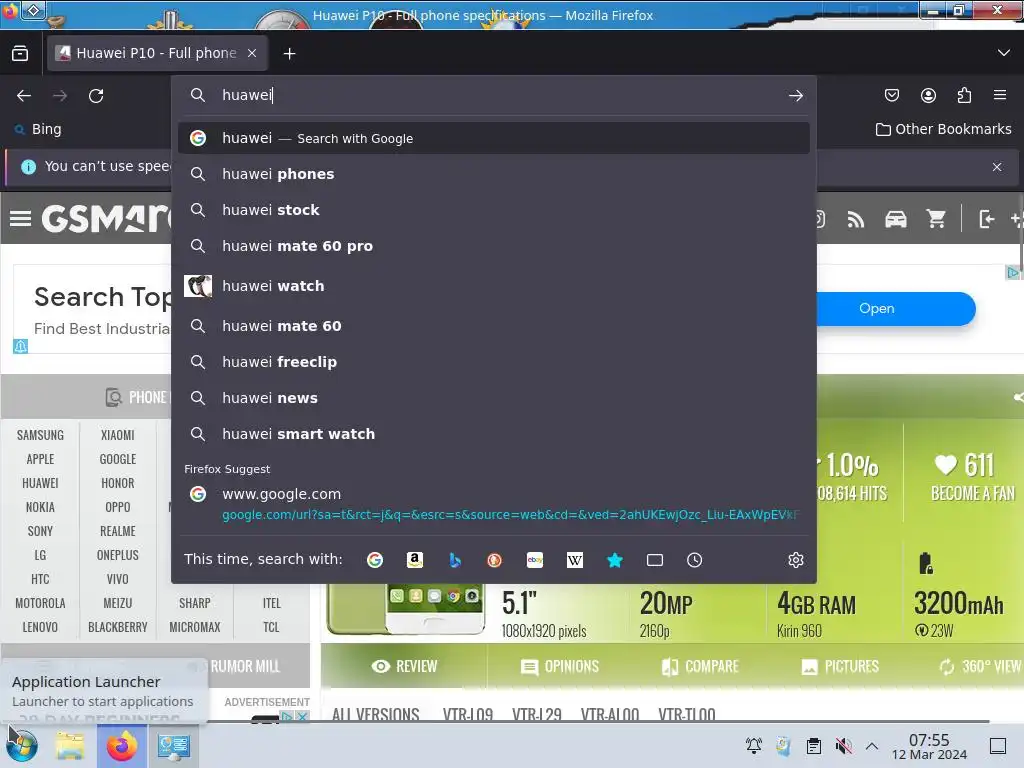Open the HUAWEI brand link
Viewport: 1024px width, 768px height.
coord(40,483)
